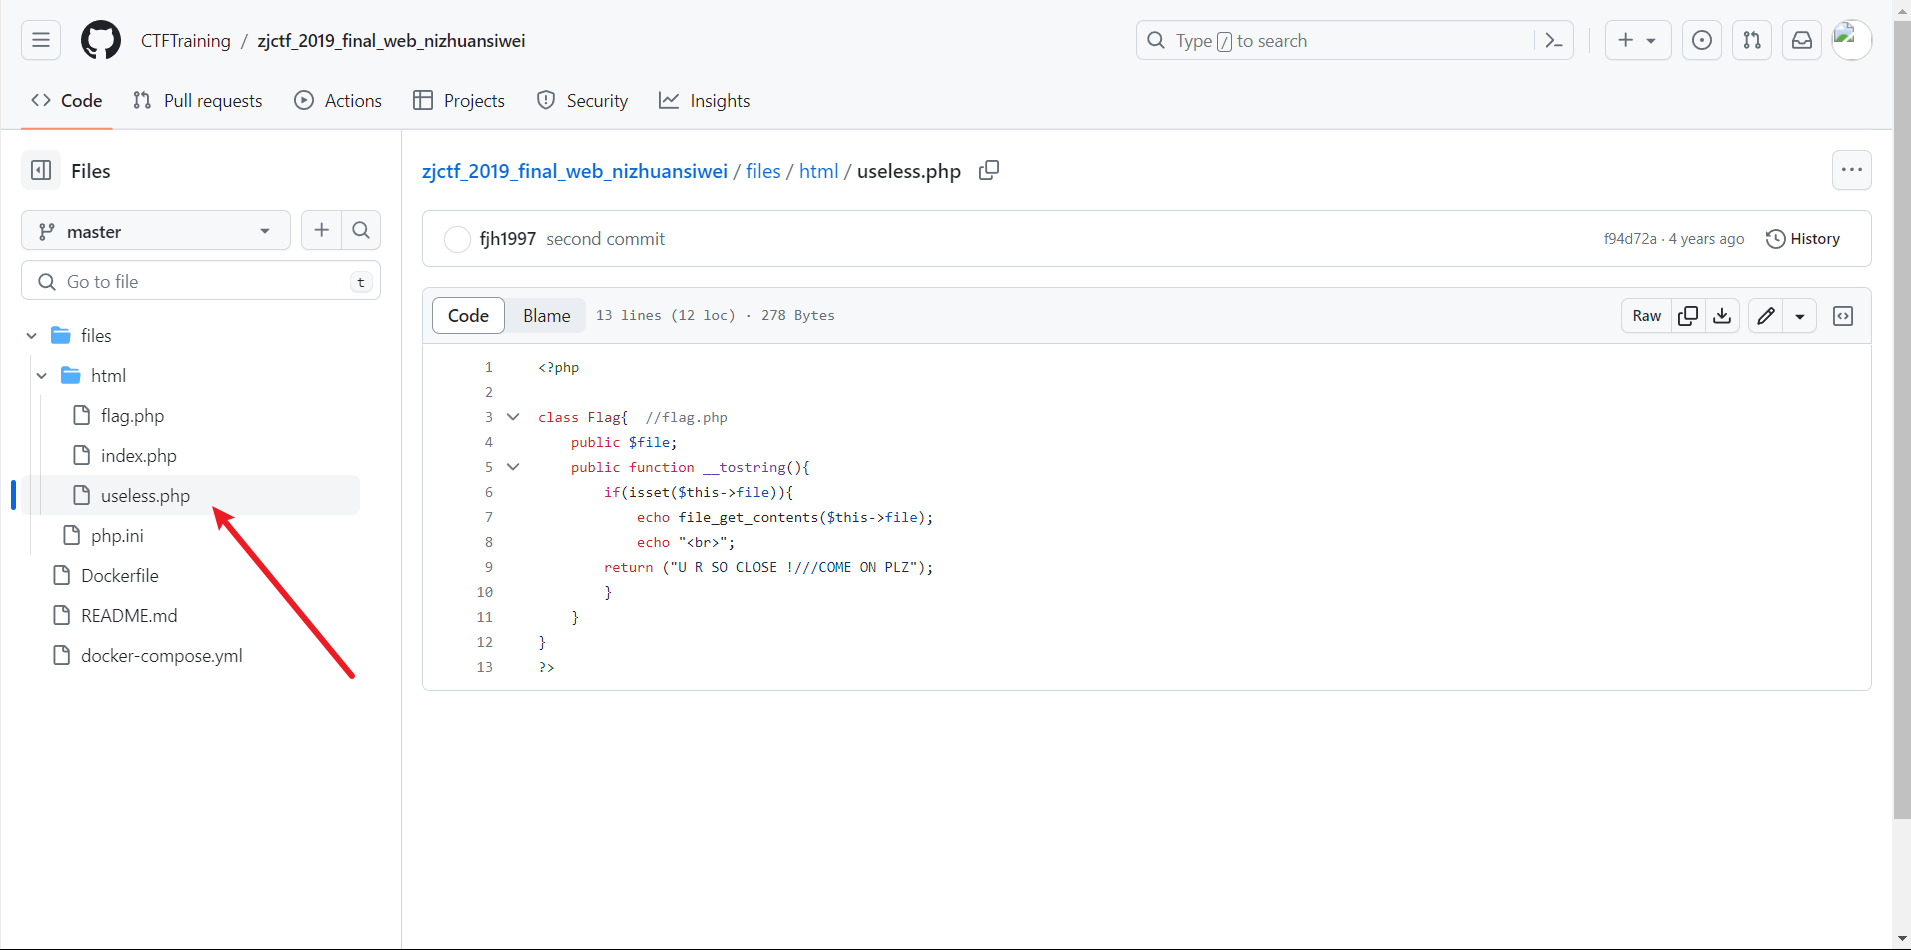Go to files breadcrumb folder
The width and height of the screenshot is (1911, 950).
coord(763,171)
